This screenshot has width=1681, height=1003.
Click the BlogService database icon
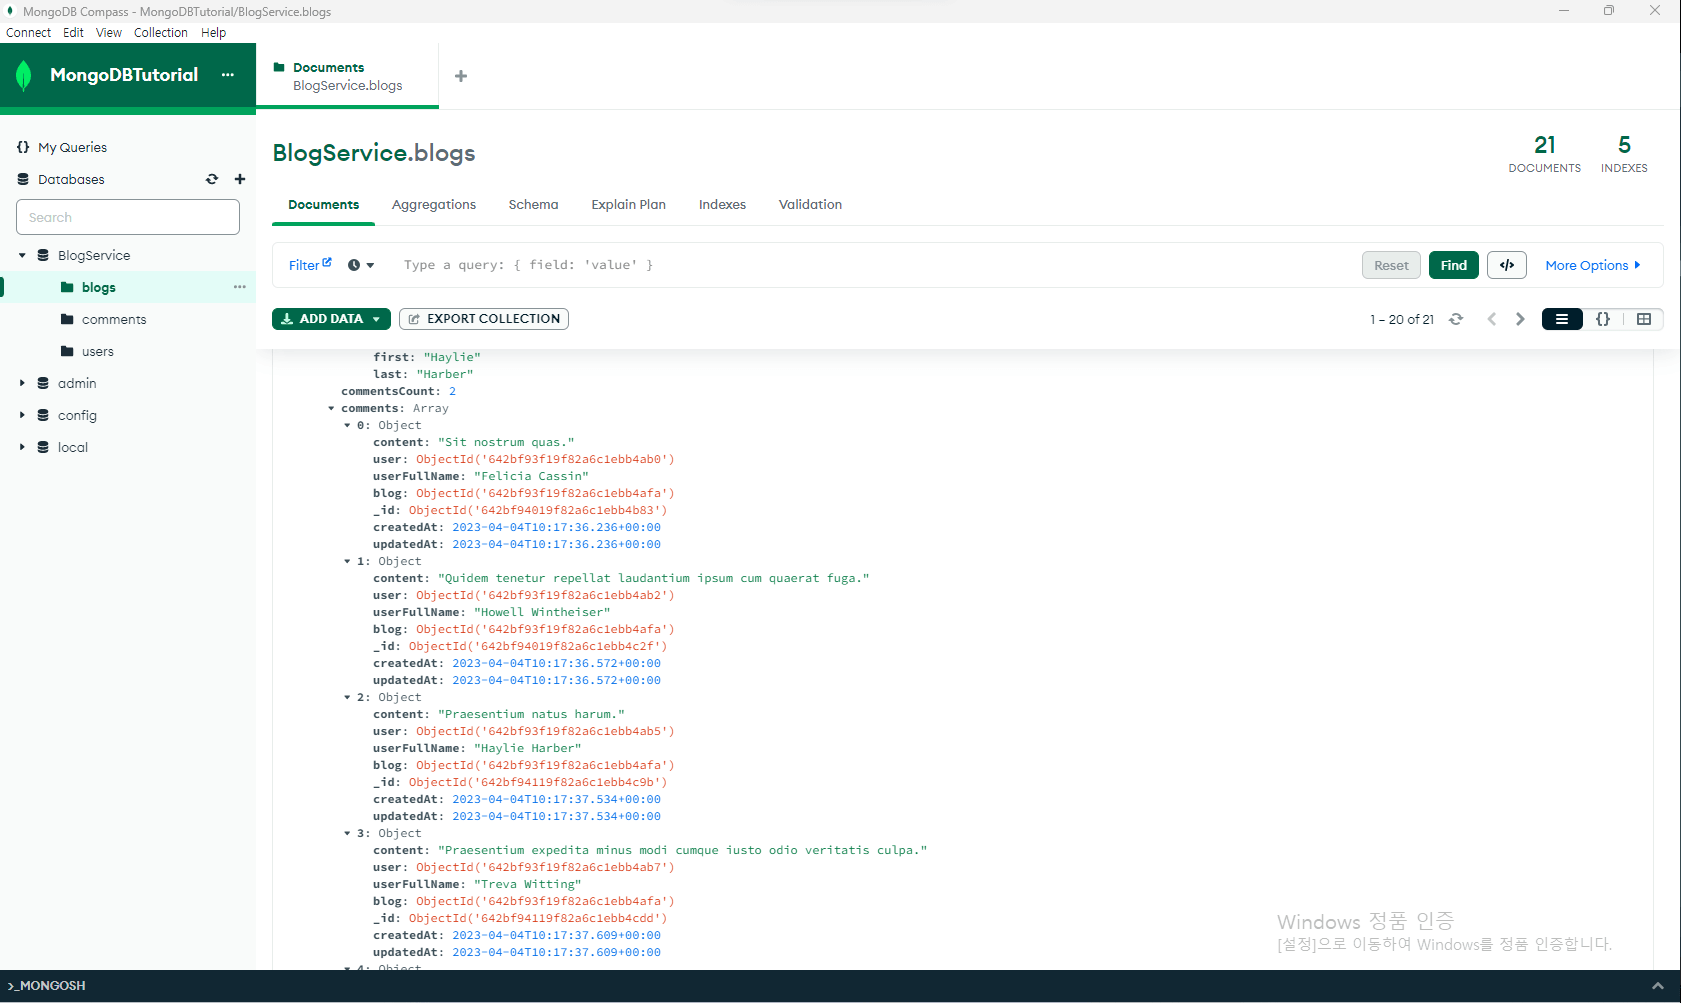click(43, 255)
